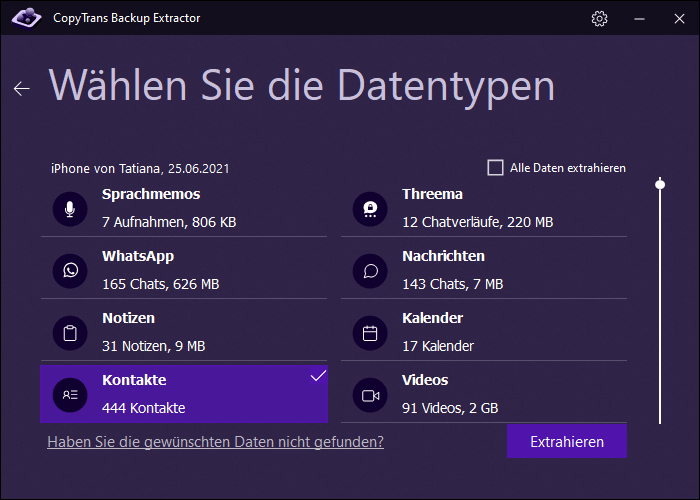Click the scrollbar handle of the data list
Screen dimensions: 700x500
point(660,184)
